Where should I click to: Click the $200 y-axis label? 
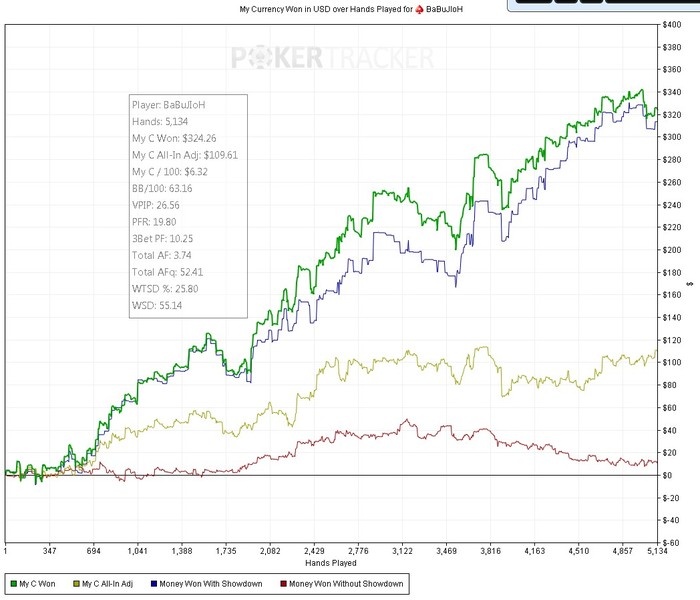(x=671, y=250)
